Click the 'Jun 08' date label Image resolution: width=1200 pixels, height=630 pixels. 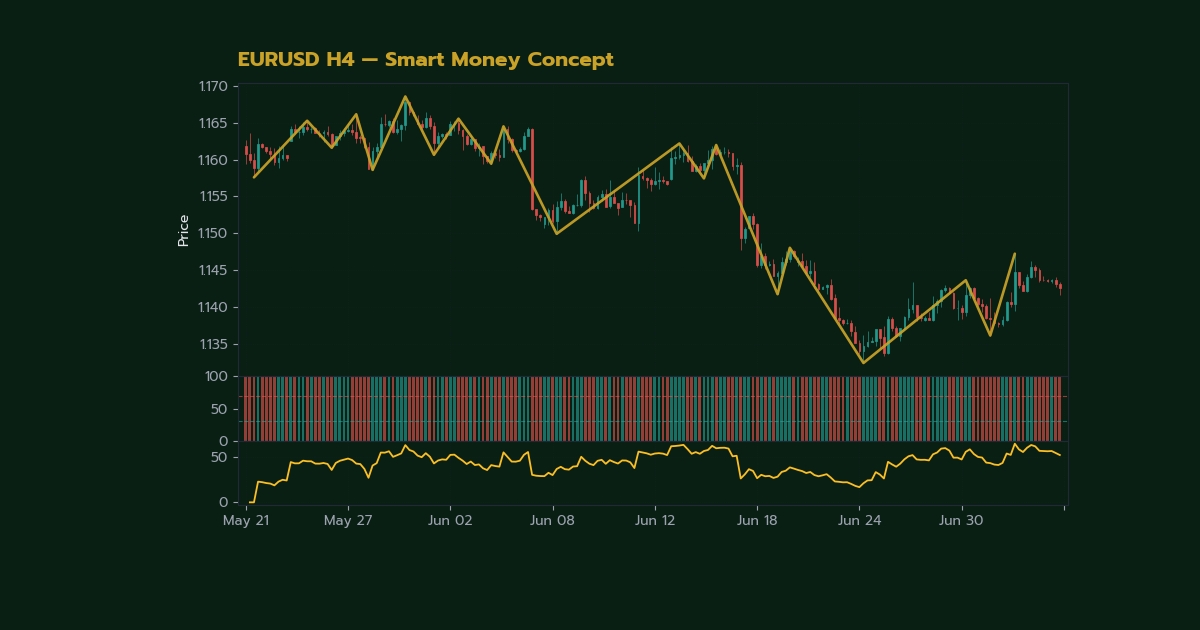click(x=552, y=521)
